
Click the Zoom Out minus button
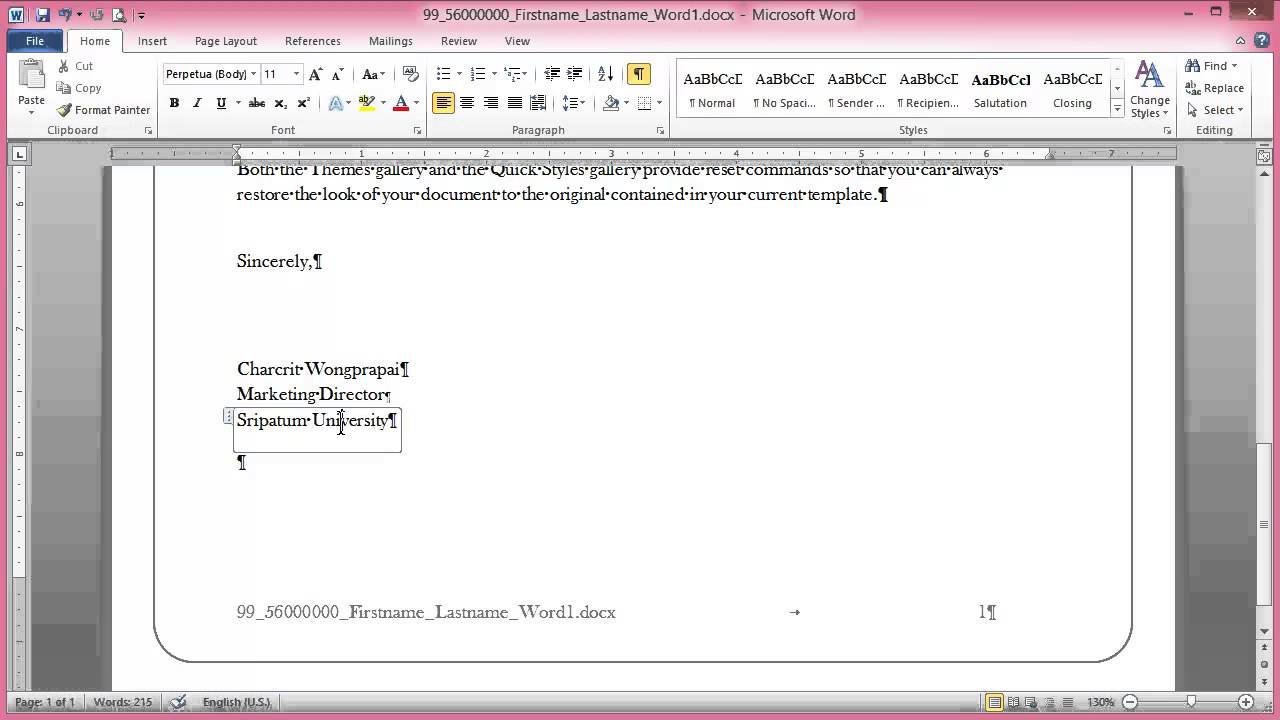1130,702
